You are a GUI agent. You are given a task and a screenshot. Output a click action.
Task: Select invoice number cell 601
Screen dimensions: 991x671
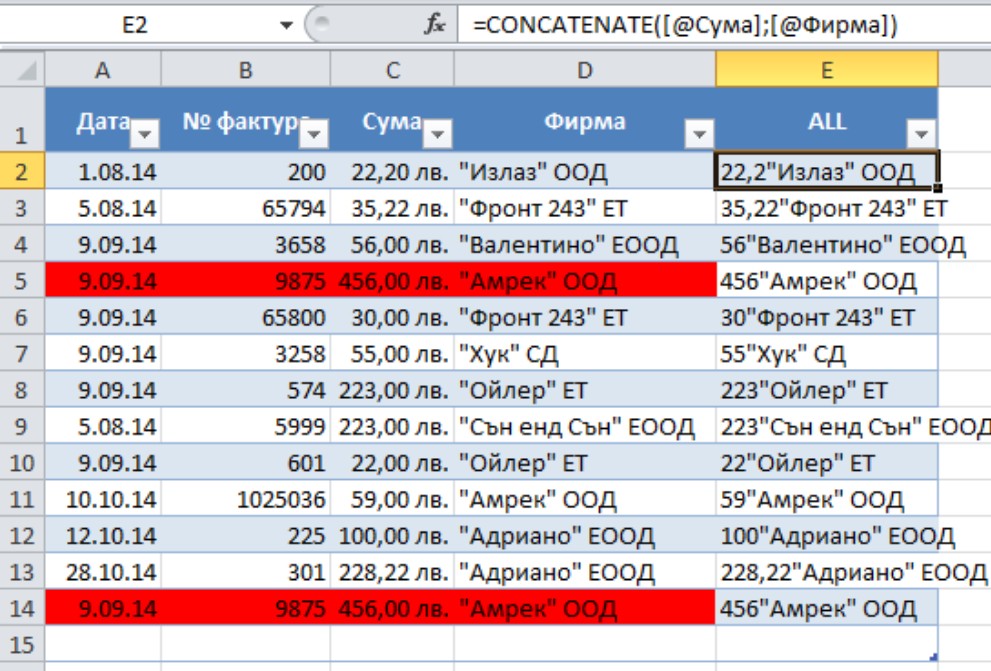point(245,463)
